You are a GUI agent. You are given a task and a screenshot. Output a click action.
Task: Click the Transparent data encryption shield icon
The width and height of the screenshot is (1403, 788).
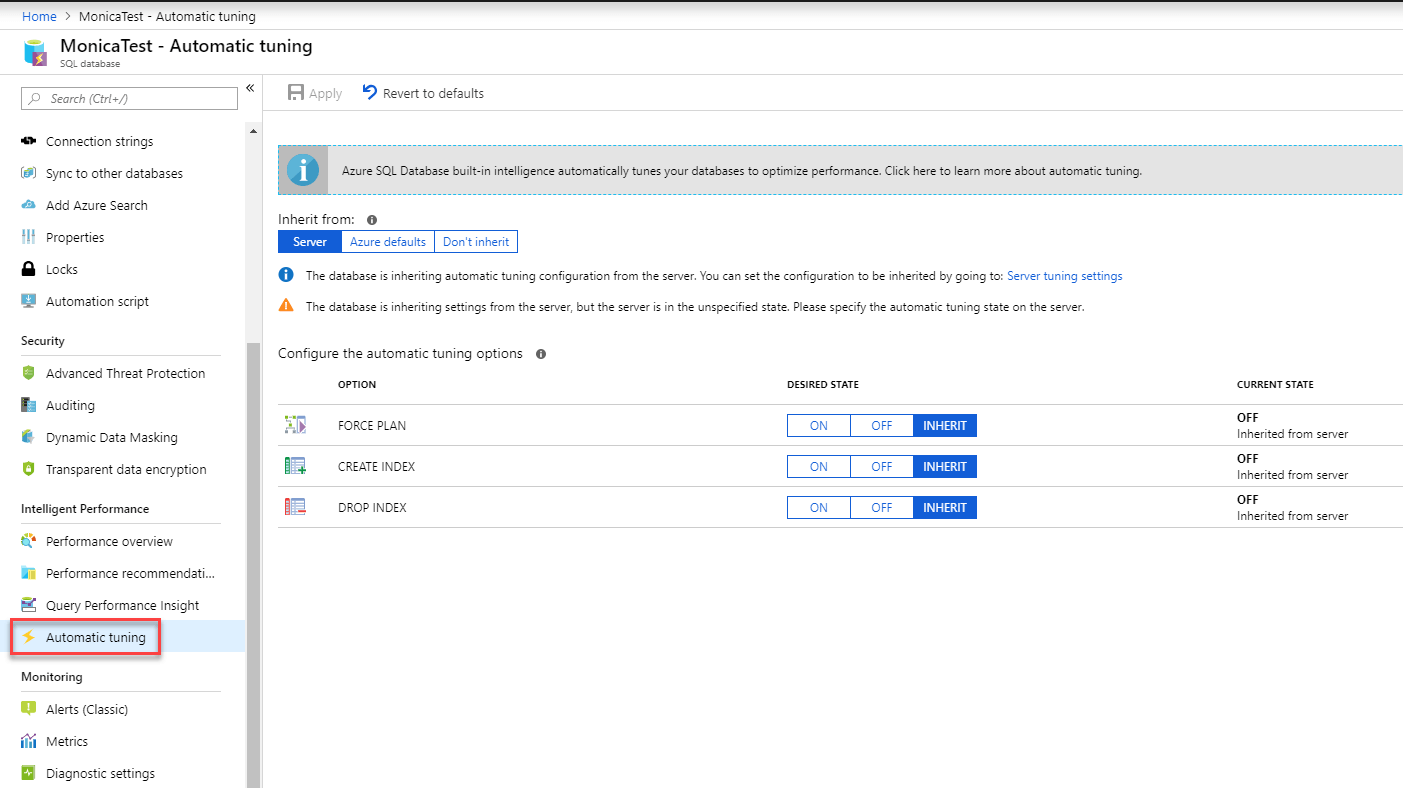pos(29,469)
